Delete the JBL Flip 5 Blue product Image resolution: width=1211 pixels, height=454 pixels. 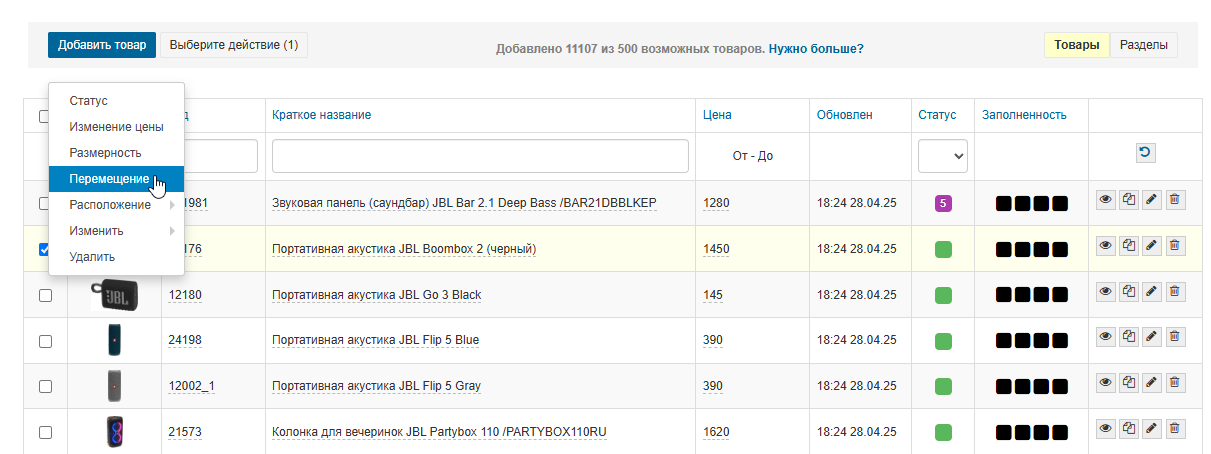[1175, 337]
